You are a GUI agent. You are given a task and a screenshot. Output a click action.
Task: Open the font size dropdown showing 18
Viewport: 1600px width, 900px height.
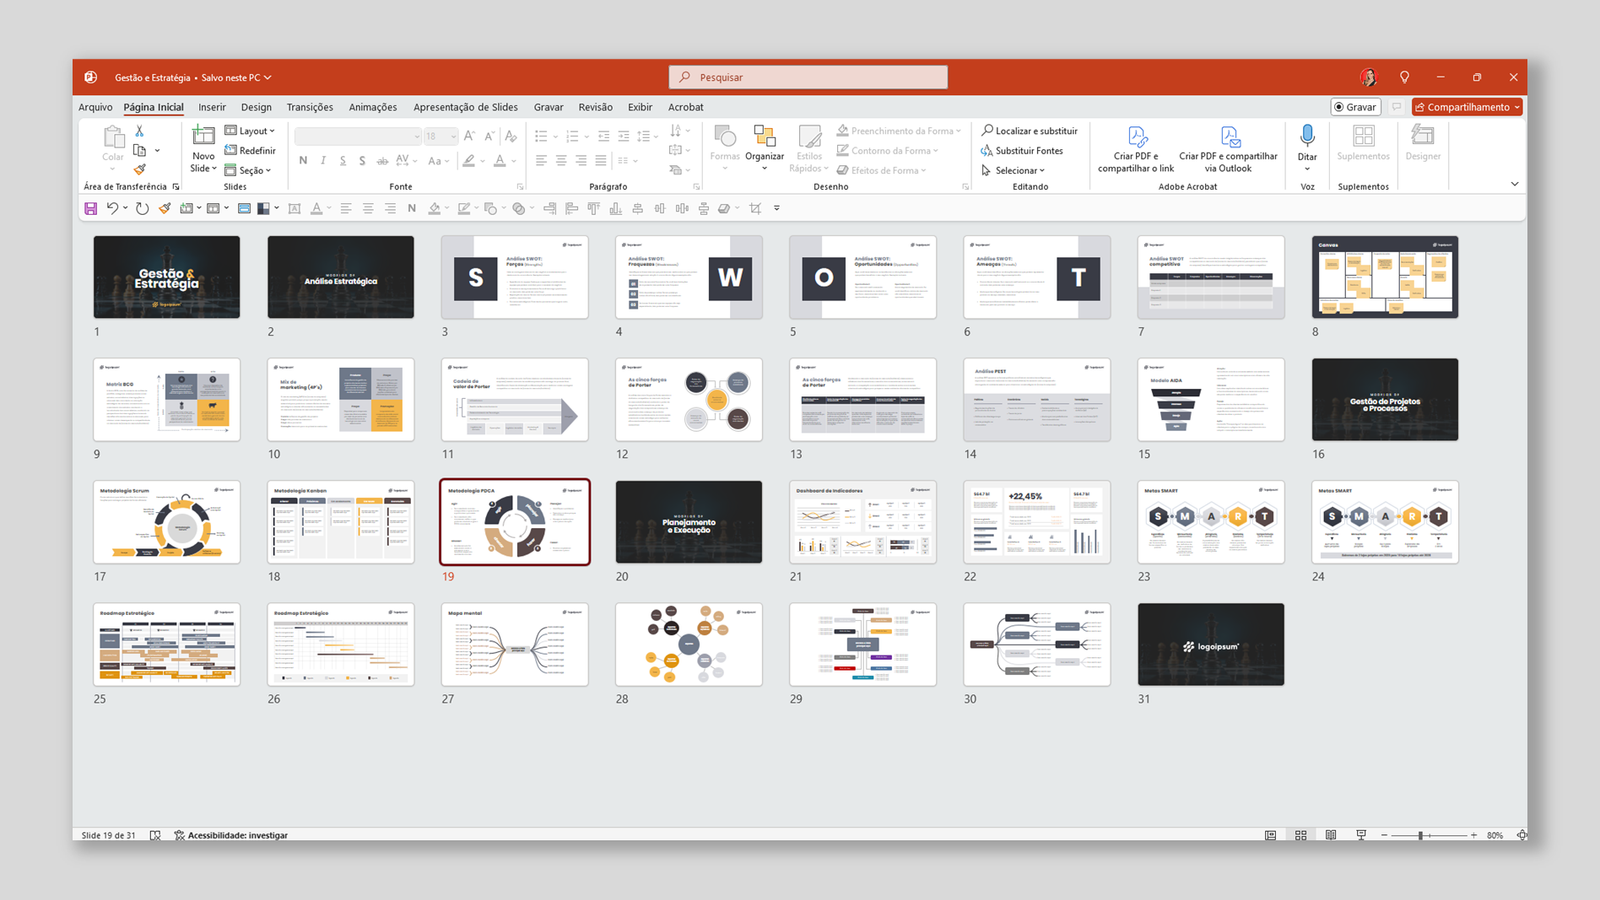pos(441,136)
